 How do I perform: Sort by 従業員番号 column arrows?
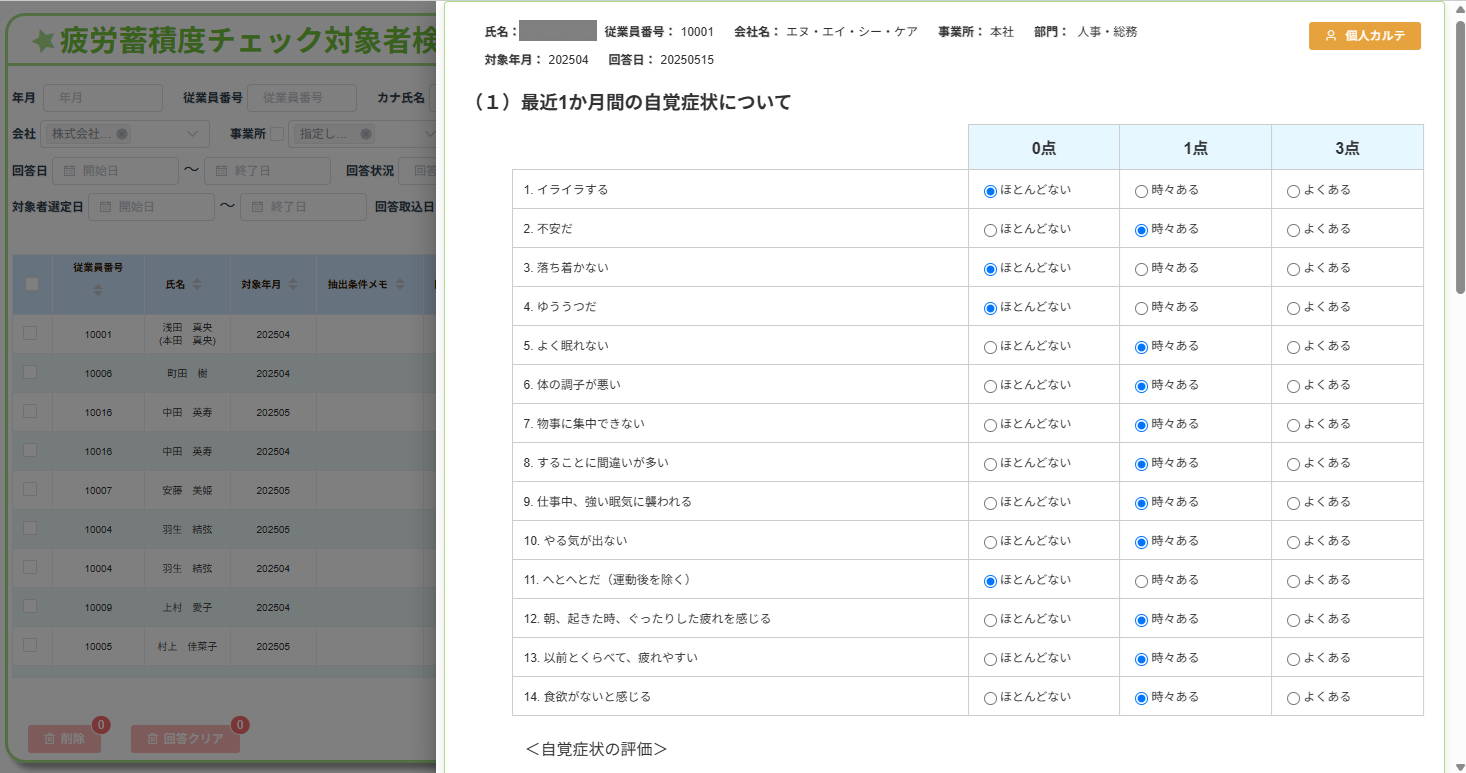(97, 290)
